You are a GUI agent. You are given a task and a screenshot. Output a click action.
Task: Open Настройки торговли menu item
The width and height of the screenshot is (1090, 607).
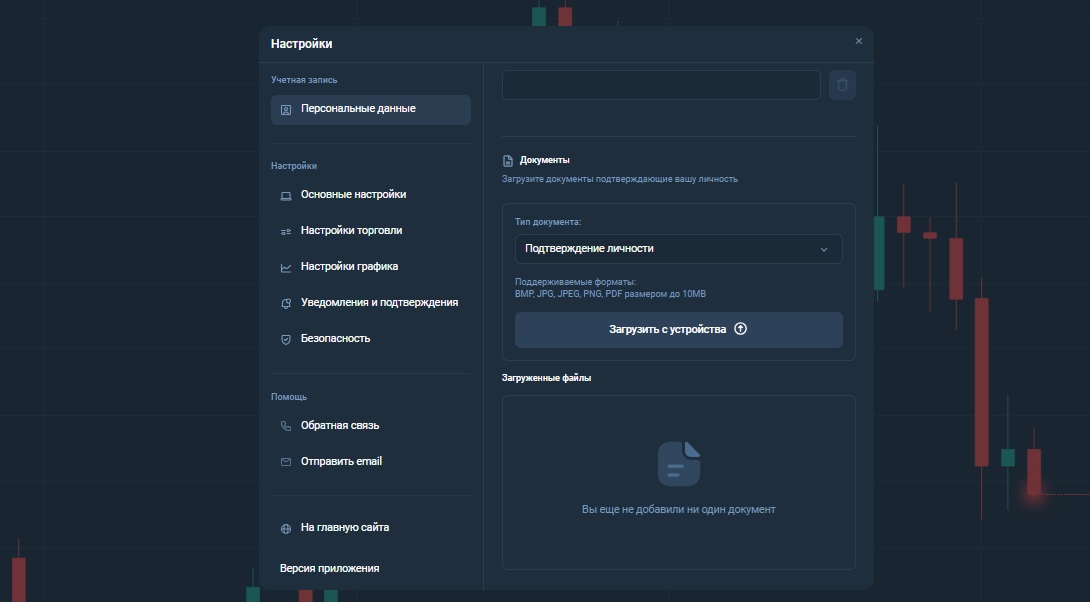click(351, 231)
